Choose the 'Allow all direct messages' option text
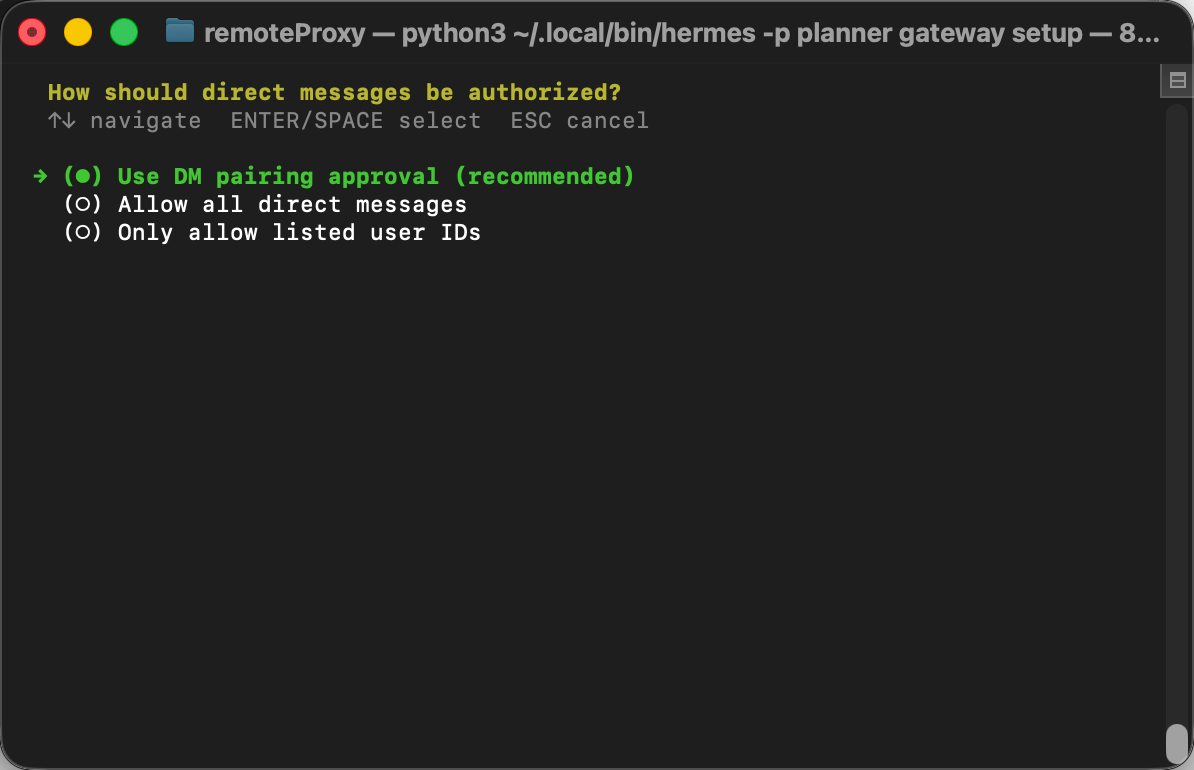 (292, 204)
